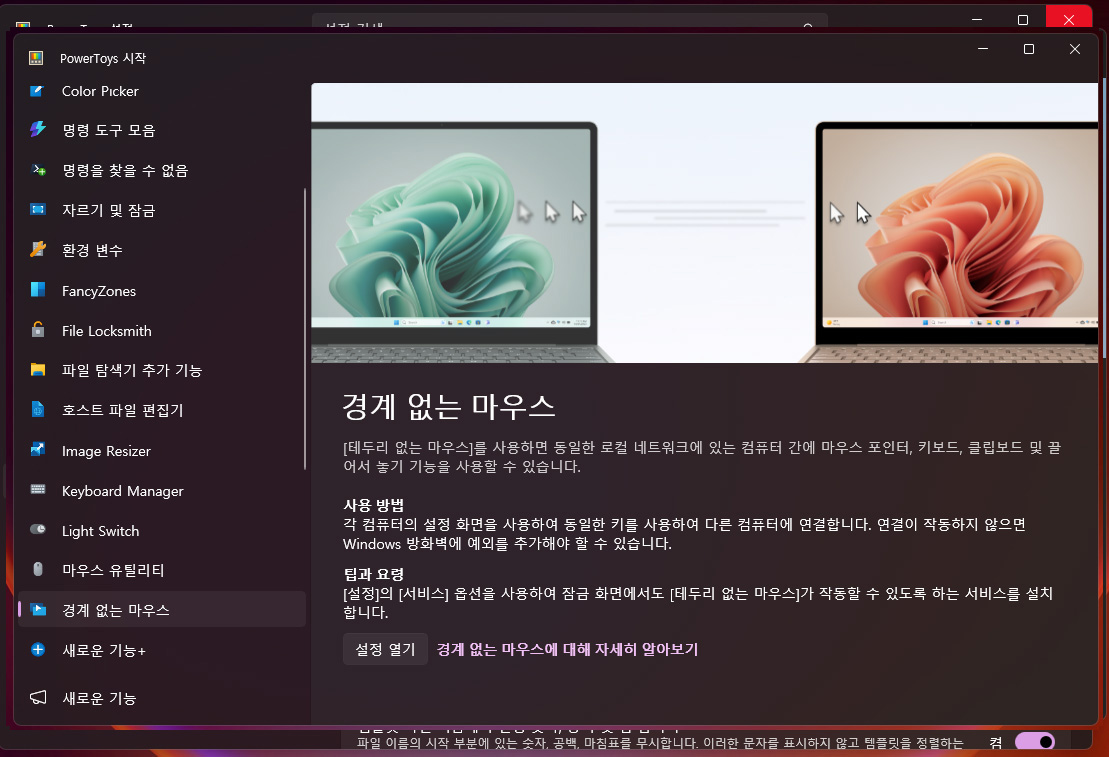
Task: Click the Color Picker icon in sidebar
Action: [37, 91]
